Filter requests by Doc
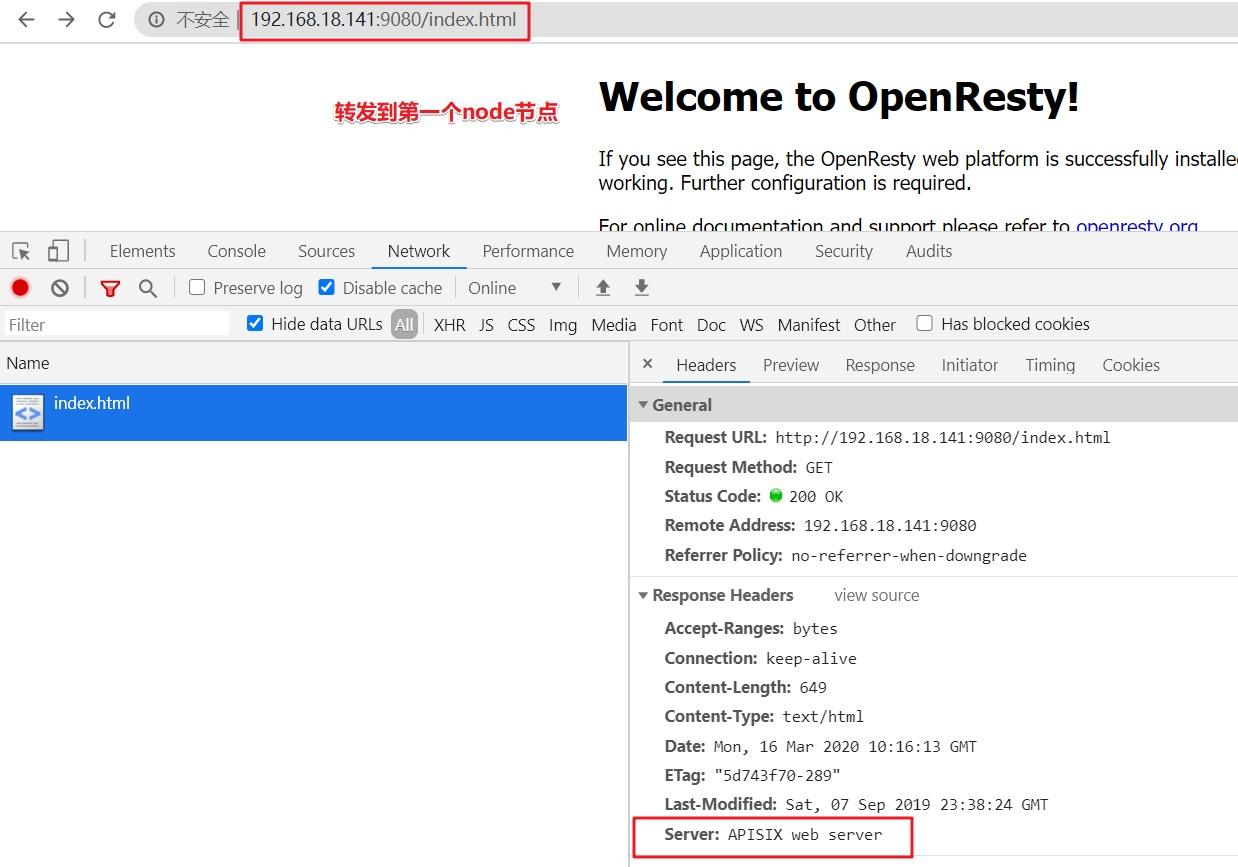This screenshot has width=1238, height=867. [711, 324]
